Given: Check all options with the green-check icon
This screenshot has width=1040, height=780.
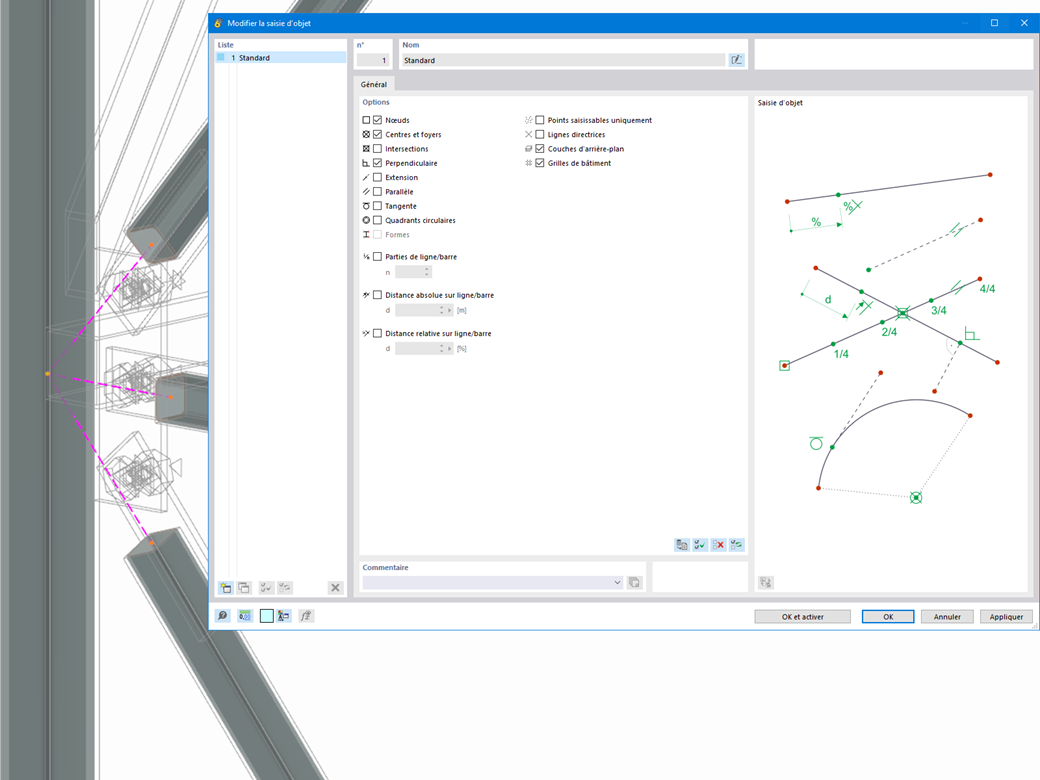Looking at the screenshot, I should click(700, 545).
